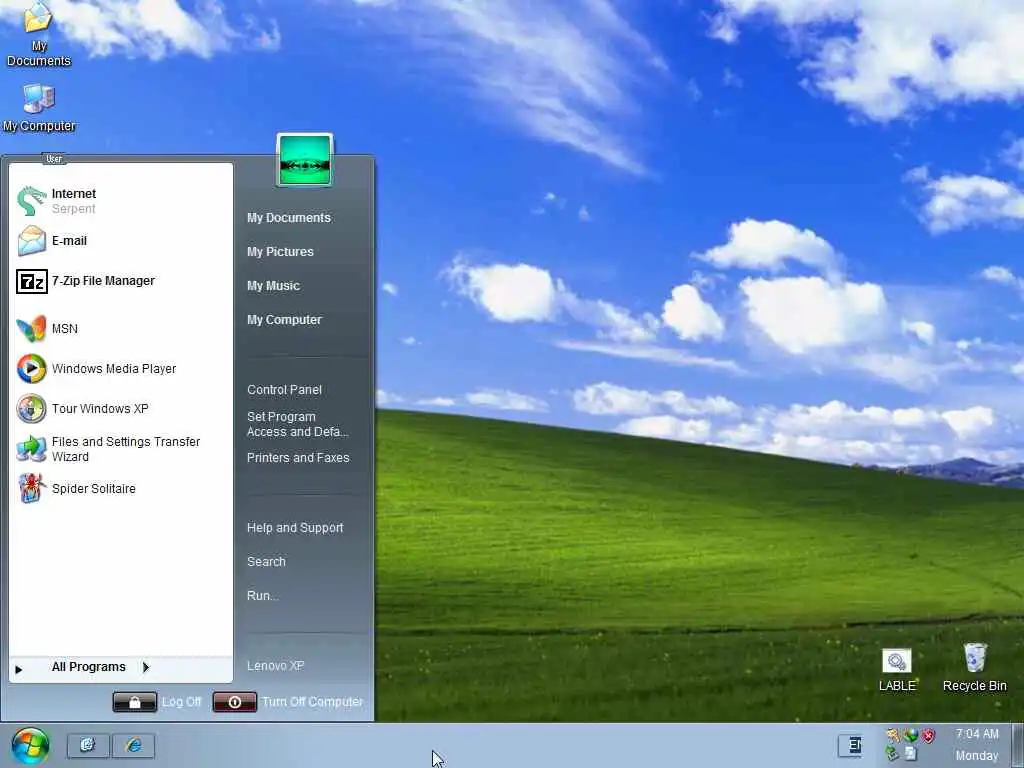This screenshot has width=1024, height=768.
Task: Open Internet Serpent browser from Start menu
Action: (x=121, y=200)
